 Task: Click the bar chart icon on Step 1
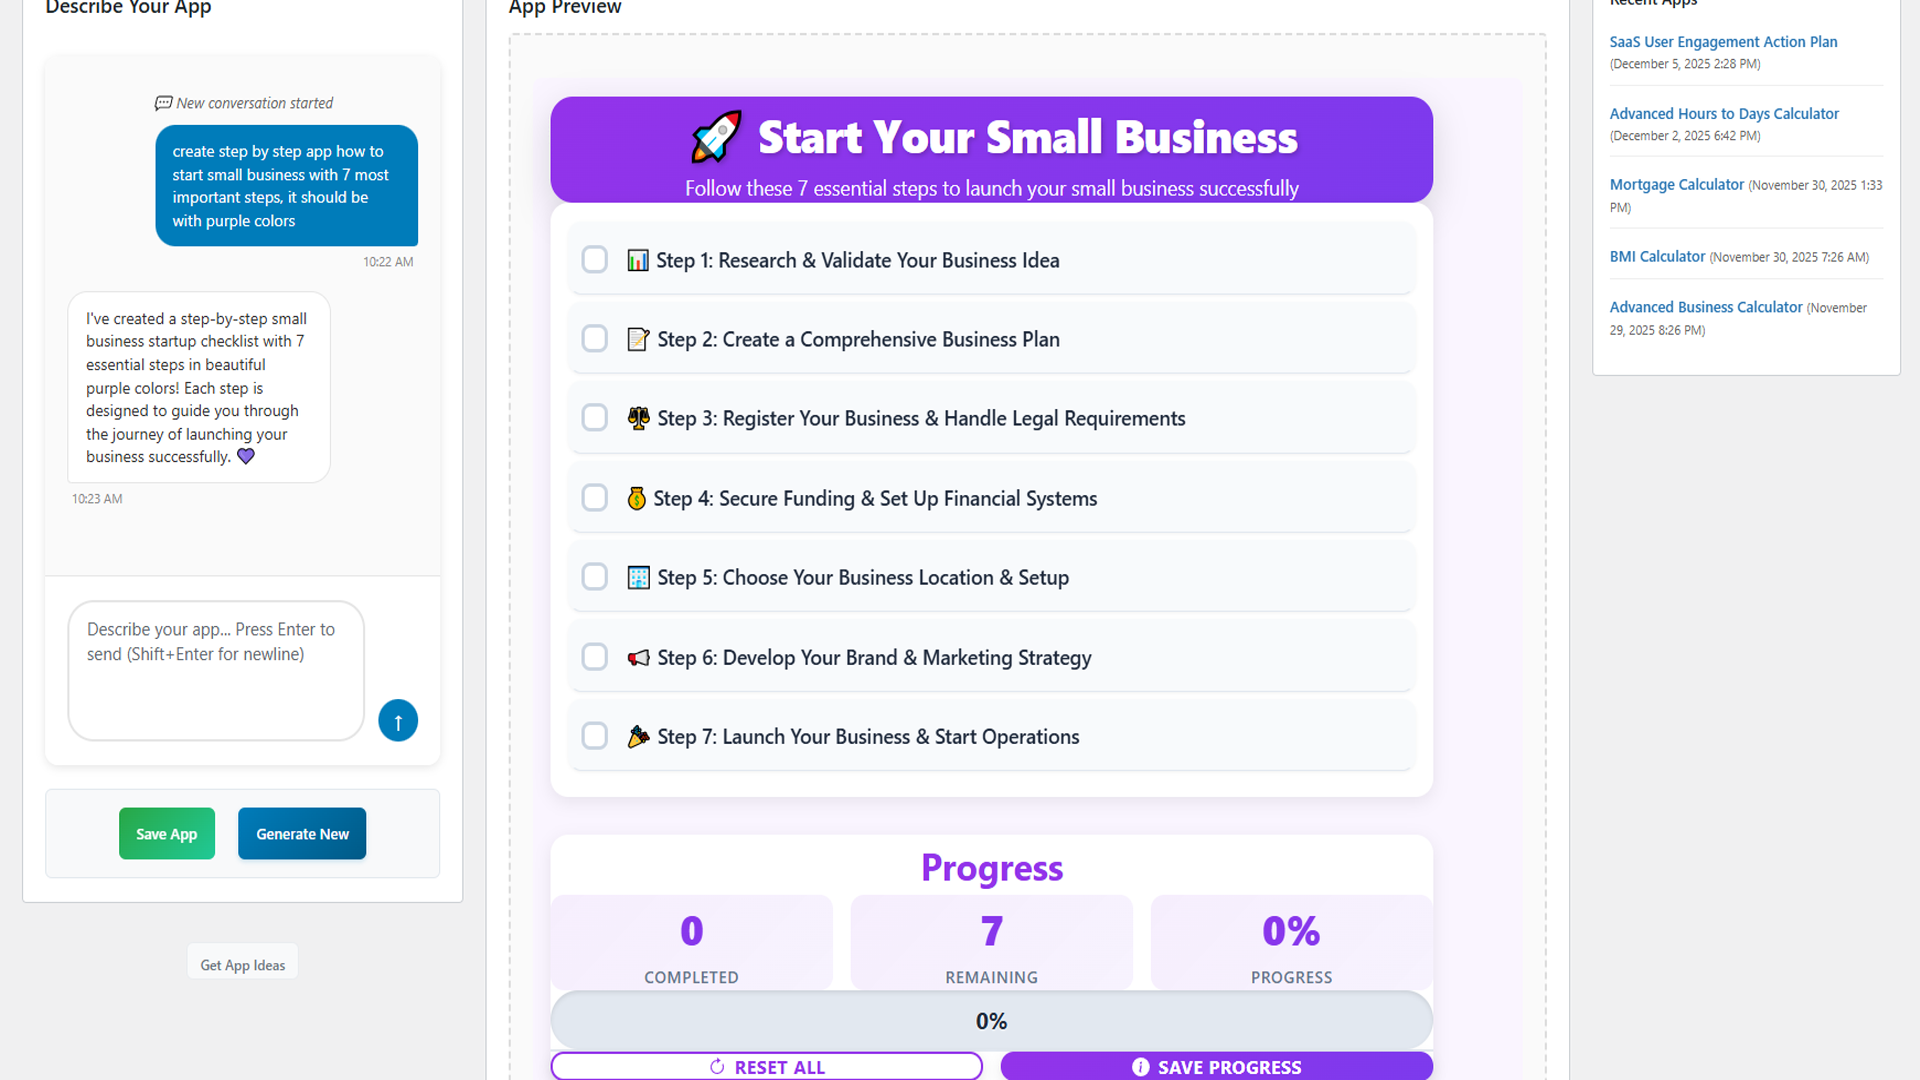pos(638,259)
